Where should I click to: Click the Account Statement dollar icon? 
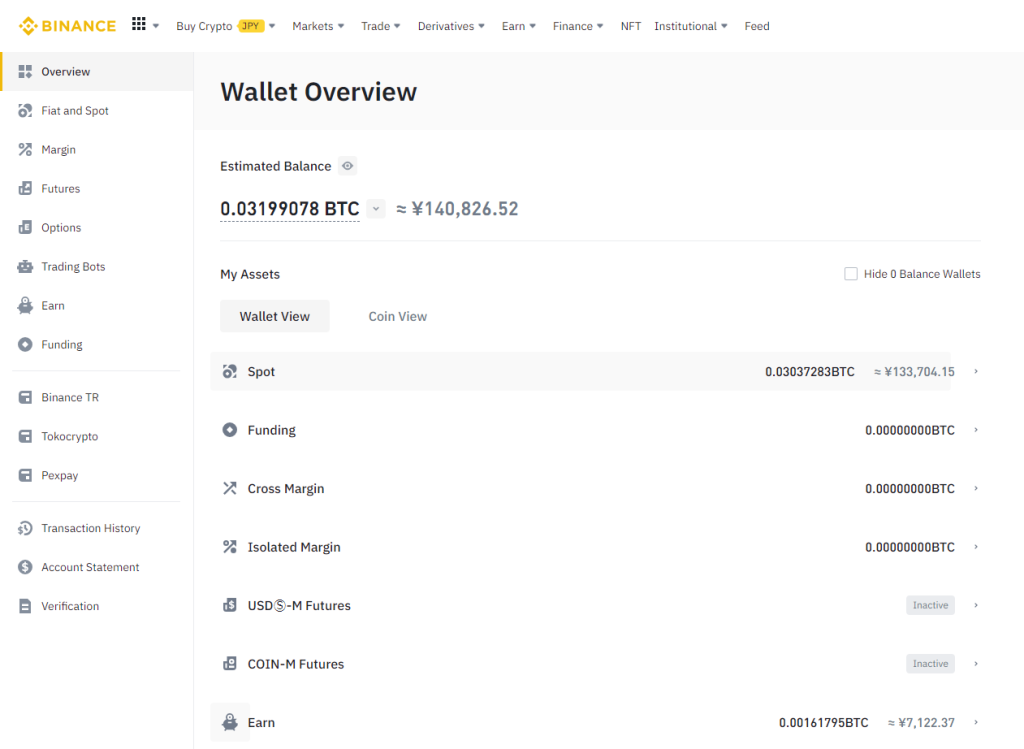[26, 567]
